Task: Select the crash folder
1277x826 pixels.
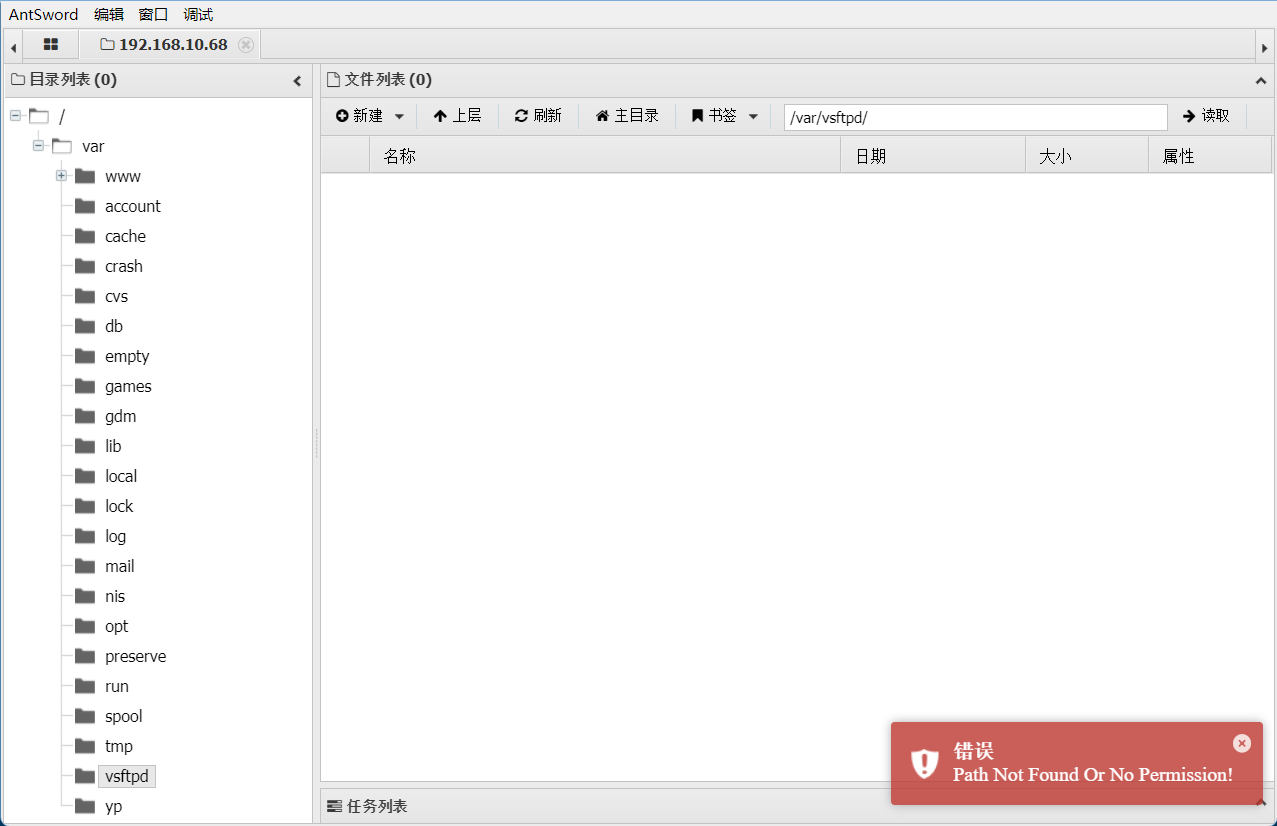Action: click(x=124, y=266)
